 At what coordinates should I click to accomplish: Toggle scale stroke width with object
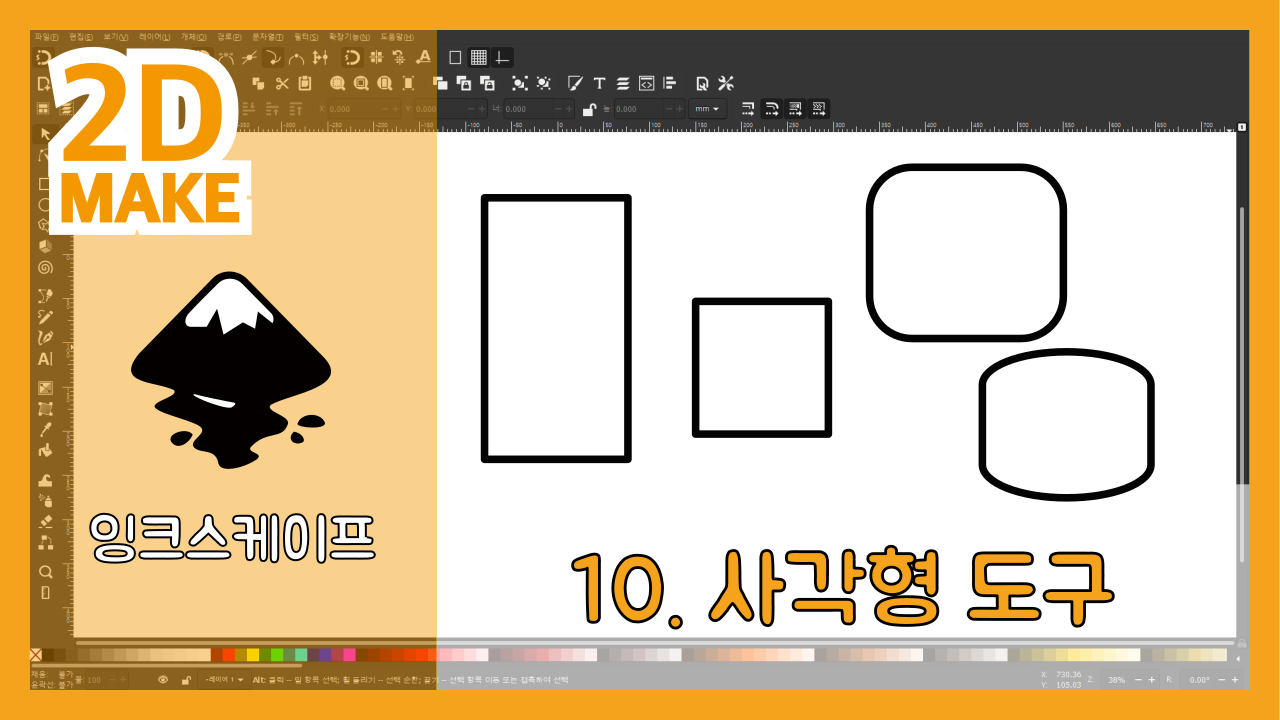click(x=748, y=109)
